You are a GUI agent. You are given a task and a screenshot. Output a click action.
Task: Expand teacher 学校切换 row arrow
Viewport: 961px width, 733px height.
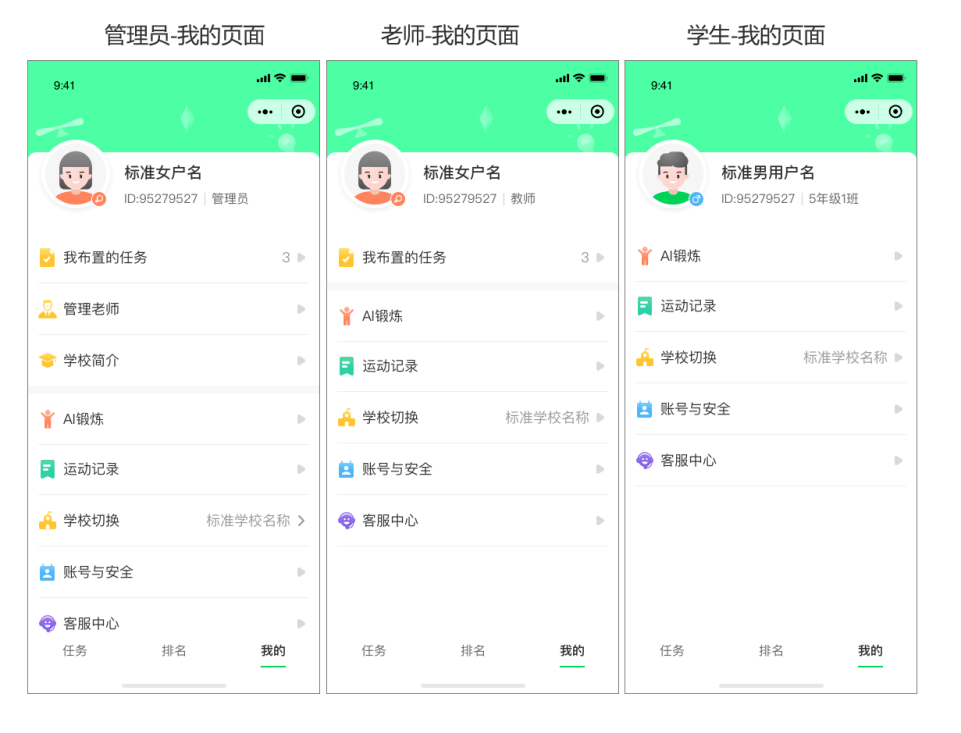point(601,418)
